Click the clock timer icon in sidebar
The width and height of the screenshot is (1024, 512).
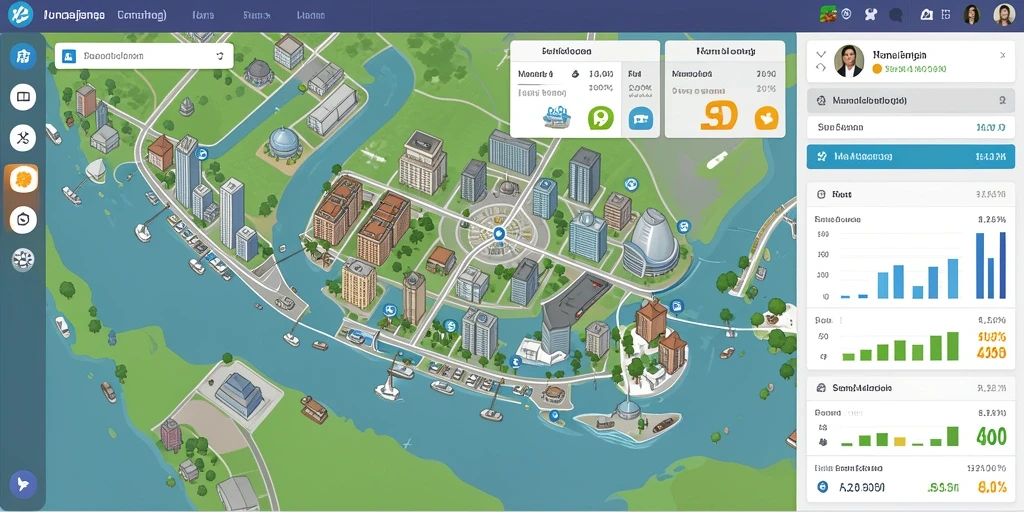point(23,219)
